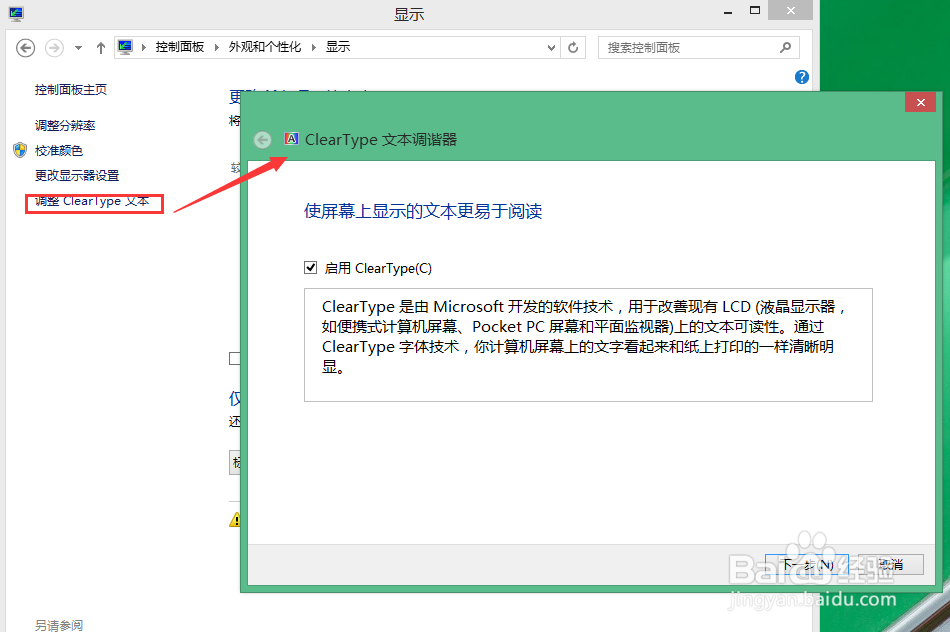
Task: Click the ClearType icon in the dialog title bar
Action: pos(291,139)
